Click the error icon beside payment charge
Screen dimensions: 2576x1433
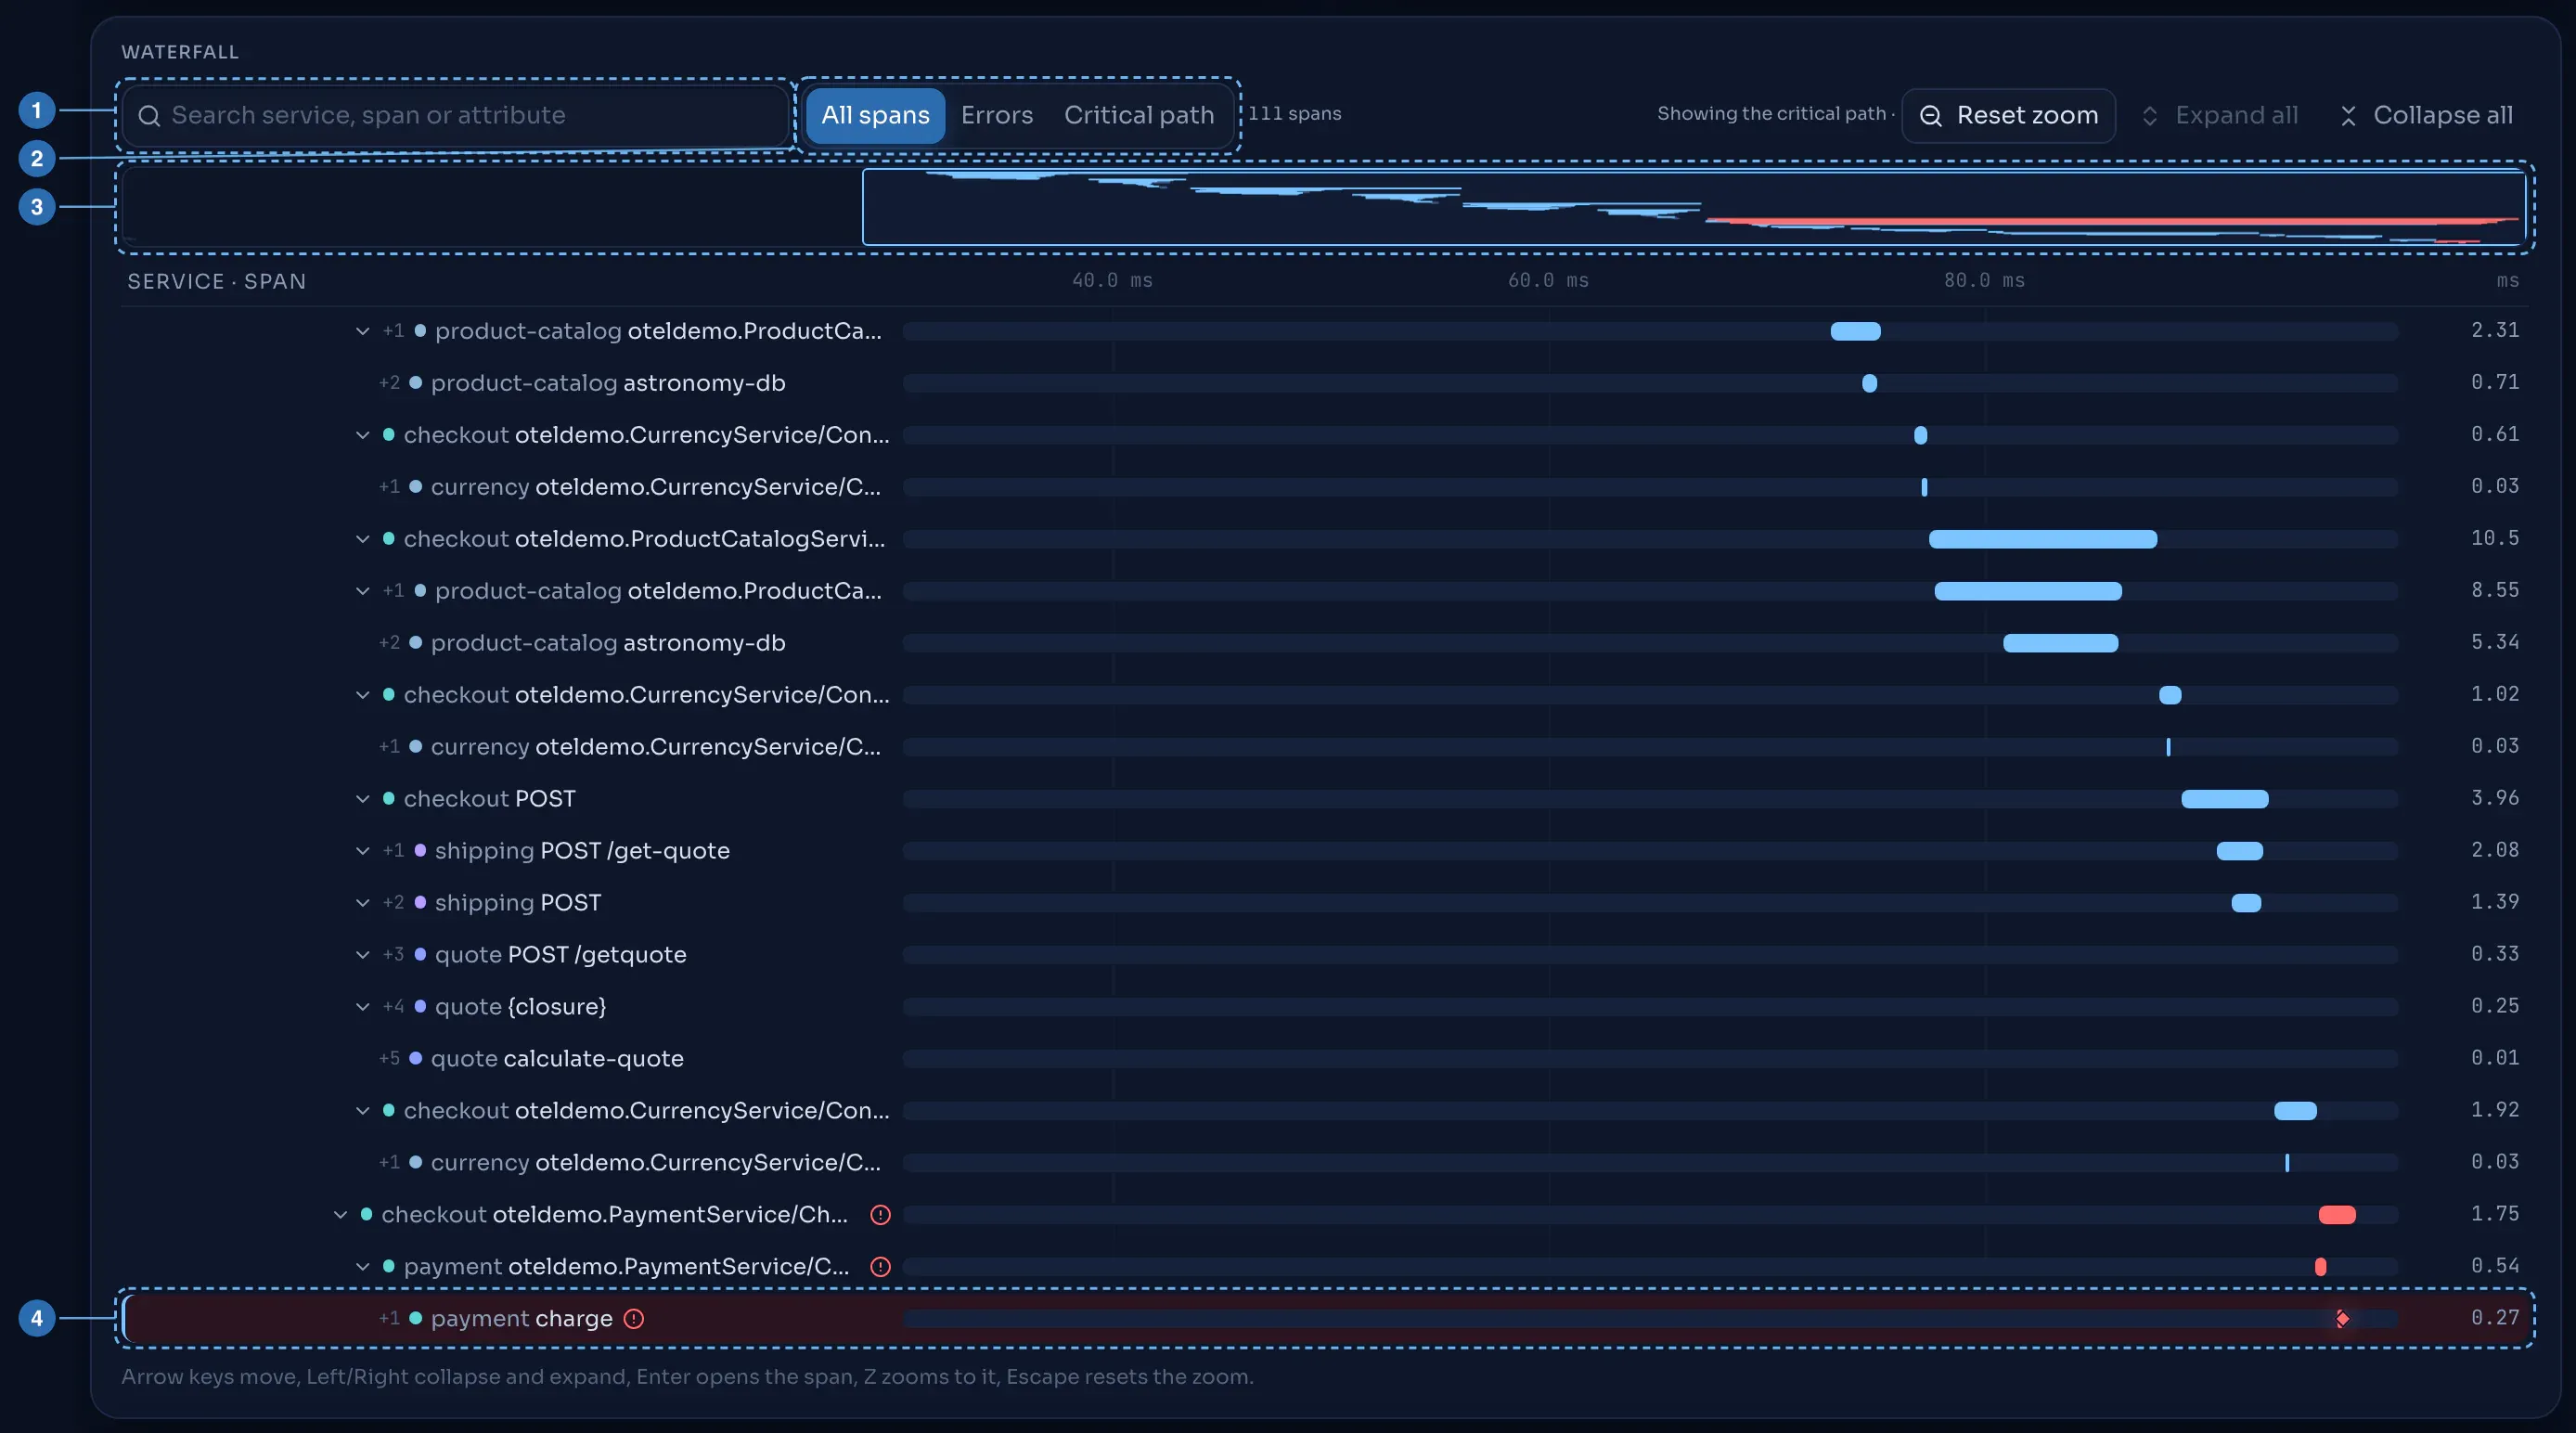pos(634,1319)
